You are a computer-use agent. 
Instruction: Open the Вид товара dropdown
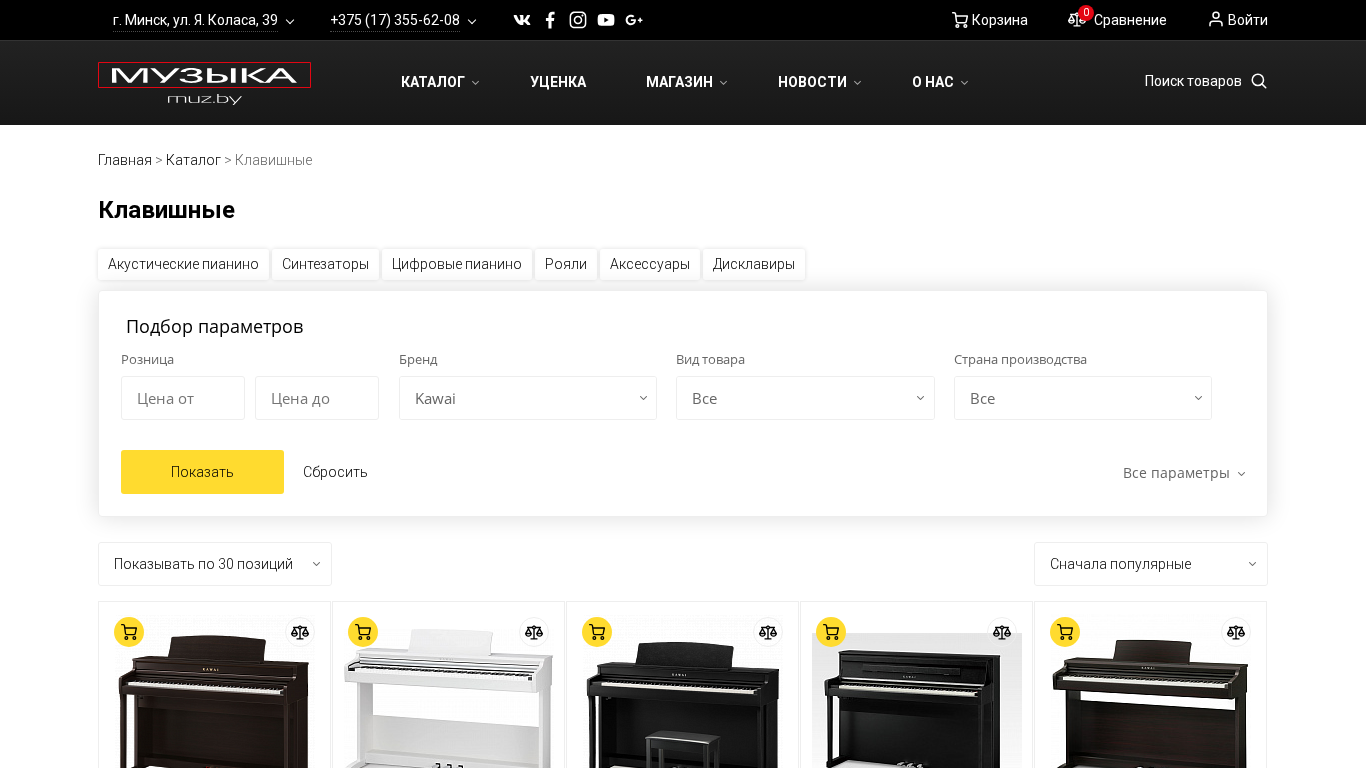pos(805,398)
